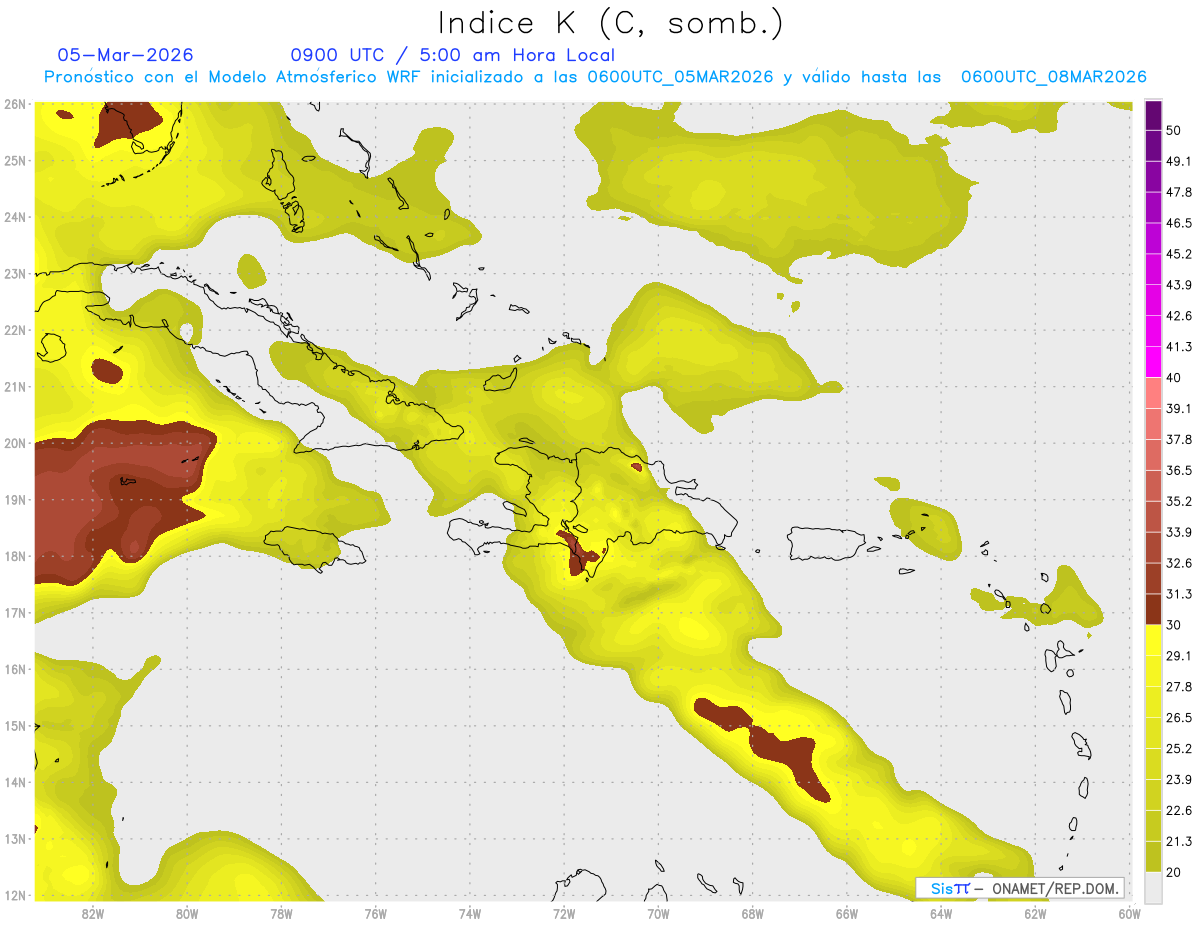Screen dimensions: 1200x927
Task: Click the colorbar value '45.2'
Action: coord(1179,254)
